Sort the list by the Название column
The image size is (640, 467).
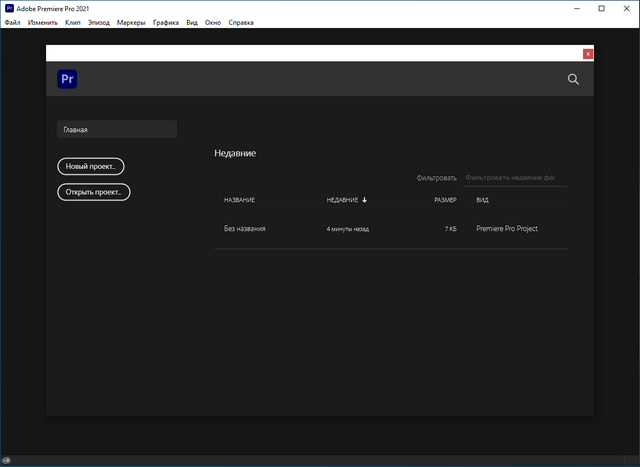(x=239, y=200)
